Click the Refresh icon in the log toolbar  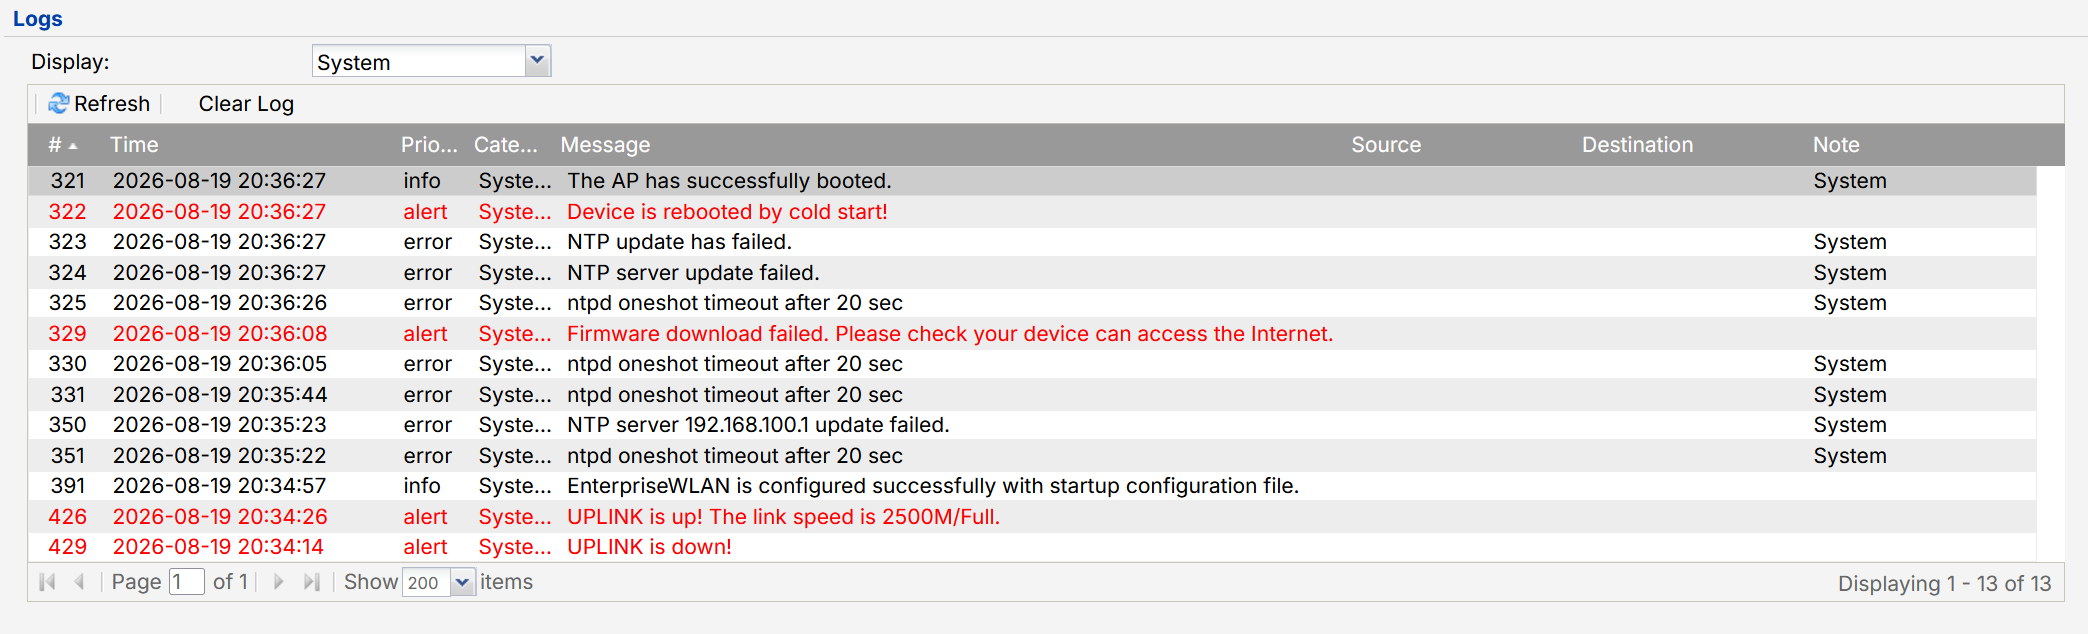coord(59,104)
